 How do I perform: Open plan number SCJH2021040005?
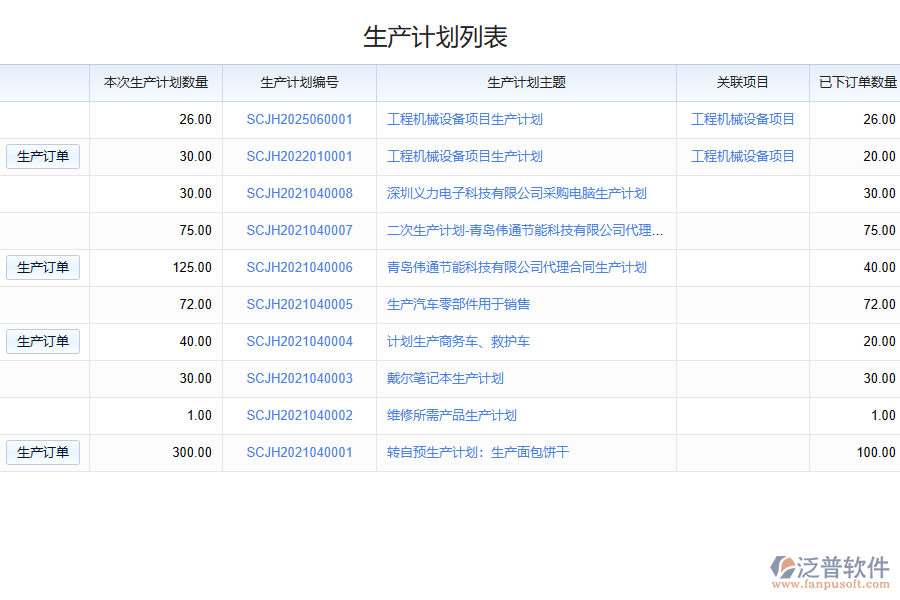tap(299, 305)
